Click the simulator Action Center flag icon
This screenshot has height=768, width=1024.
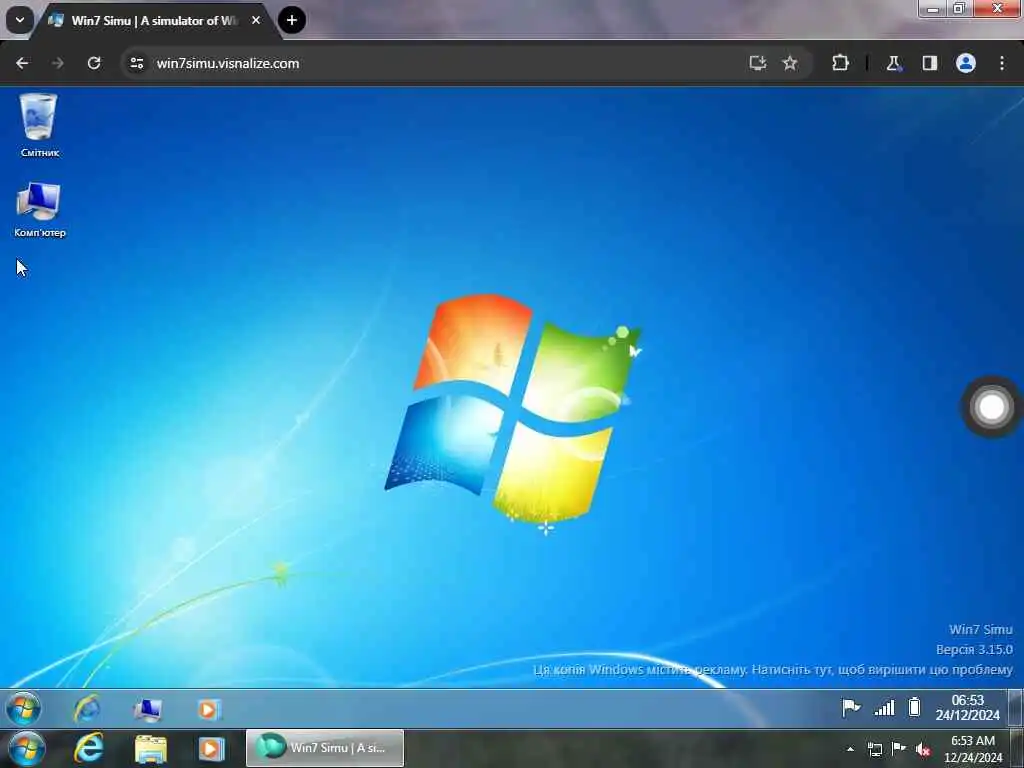tap(851, 707)
